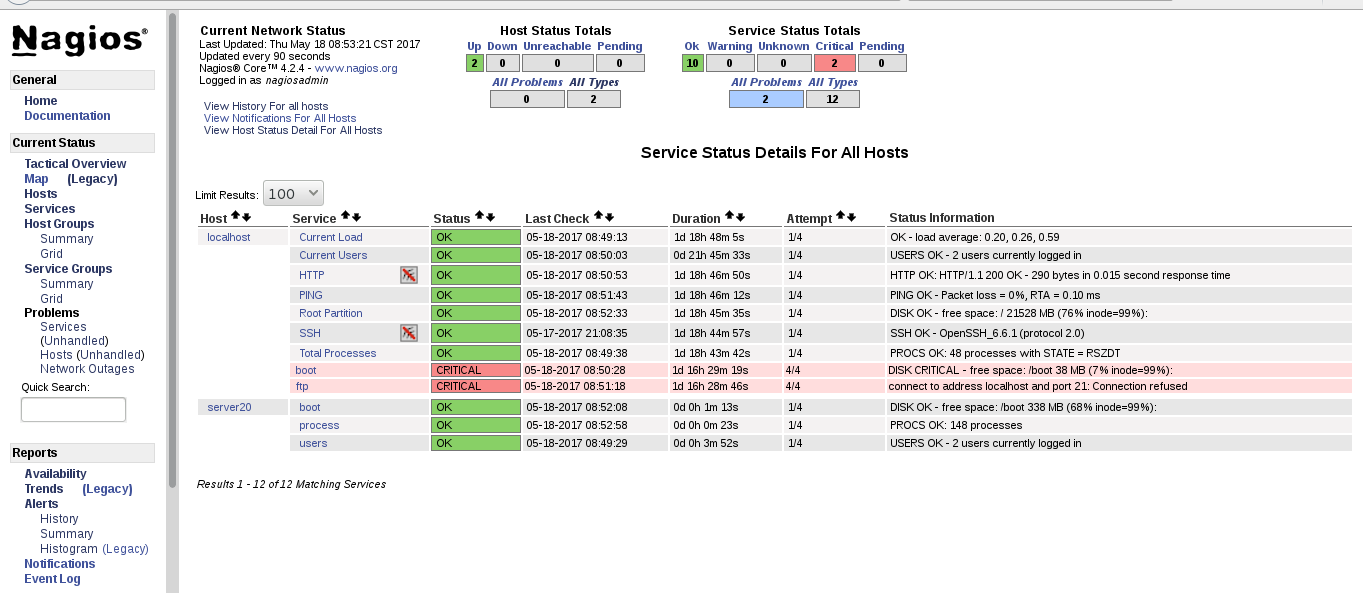Sort Service column descending with down arrow
The height and width of the screenshot is (593, 1363).
pyautogui.click(x=356, y=217)
